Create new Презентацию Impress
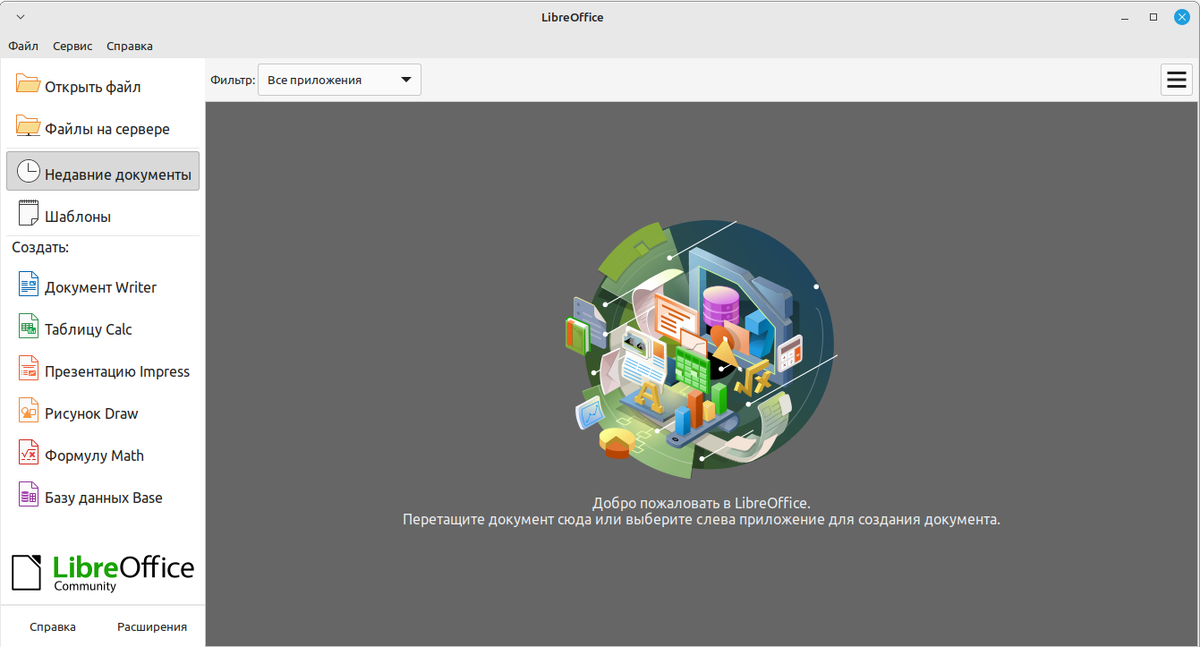Viewport: 1200px width, 647px height. point(103,371)
